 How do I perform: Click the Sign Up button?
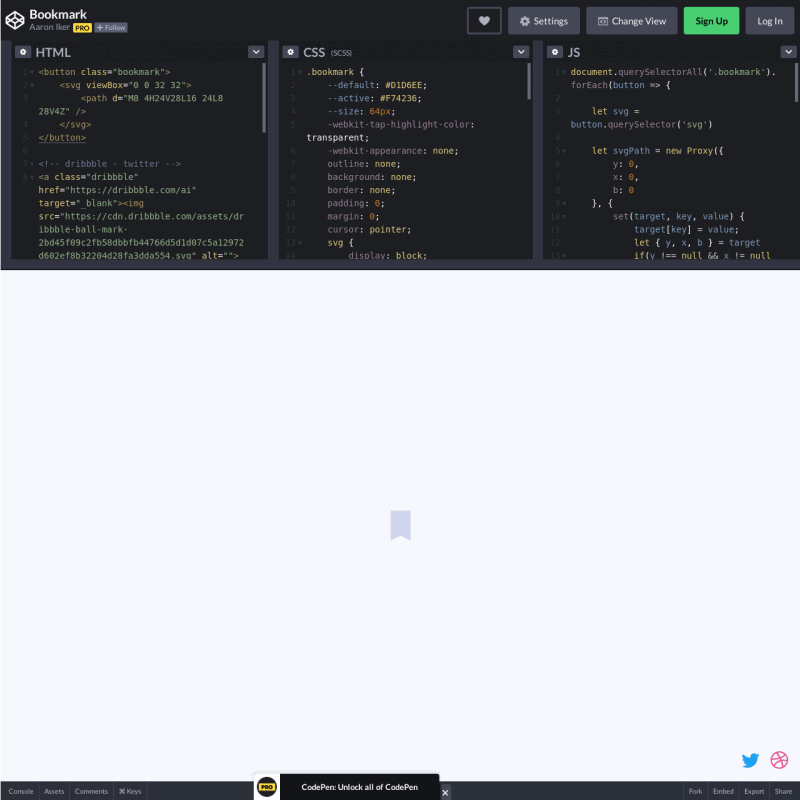coord(711,21)
